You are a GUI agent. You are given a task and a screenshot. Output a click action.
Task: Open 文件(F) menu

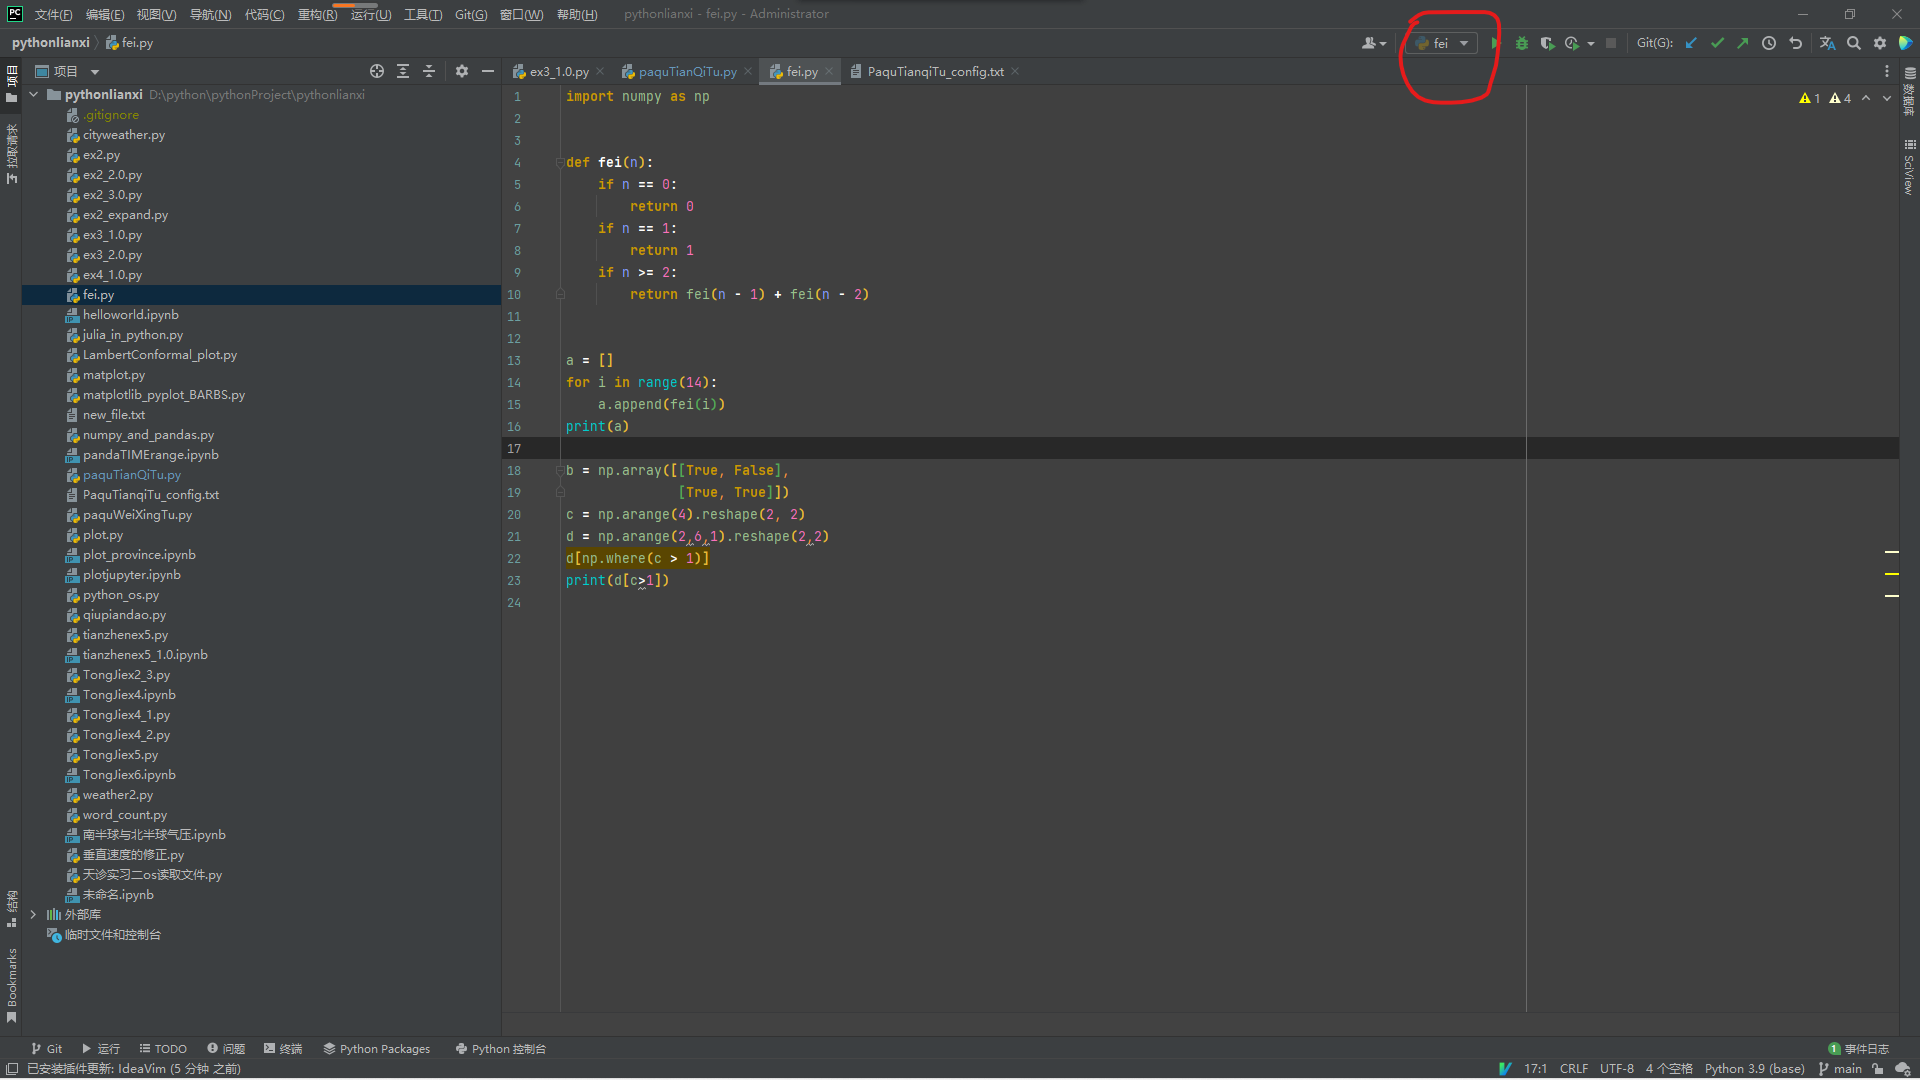(x=53, y=14)
